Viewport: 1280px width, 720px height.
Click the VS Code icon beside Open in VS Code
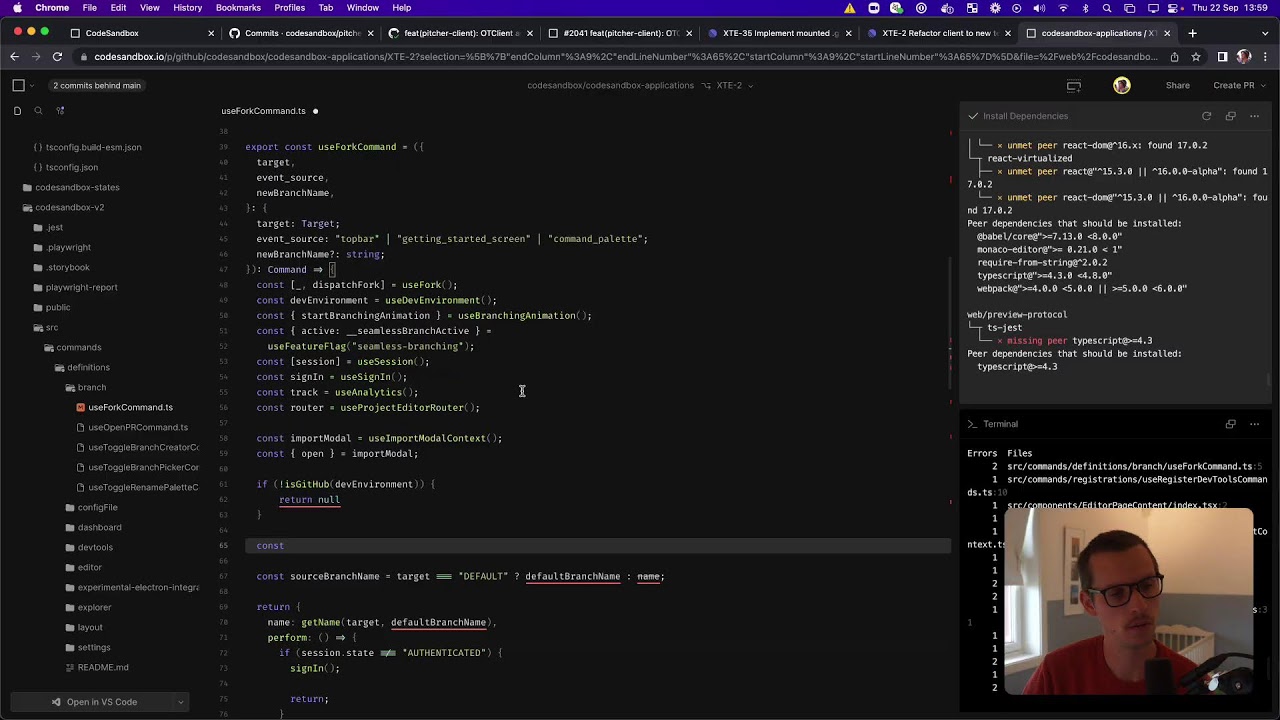(56, 702)
